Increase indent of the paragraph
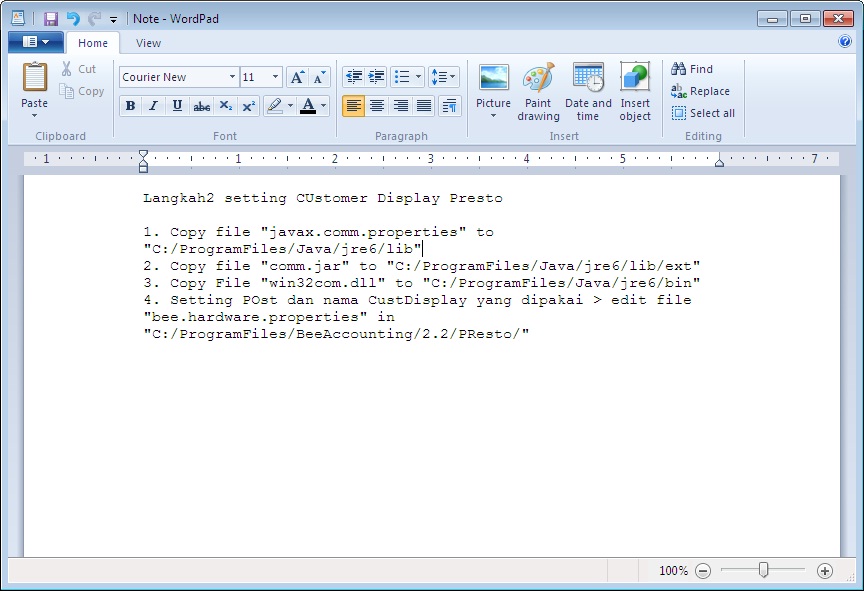 tap(376, 77)
